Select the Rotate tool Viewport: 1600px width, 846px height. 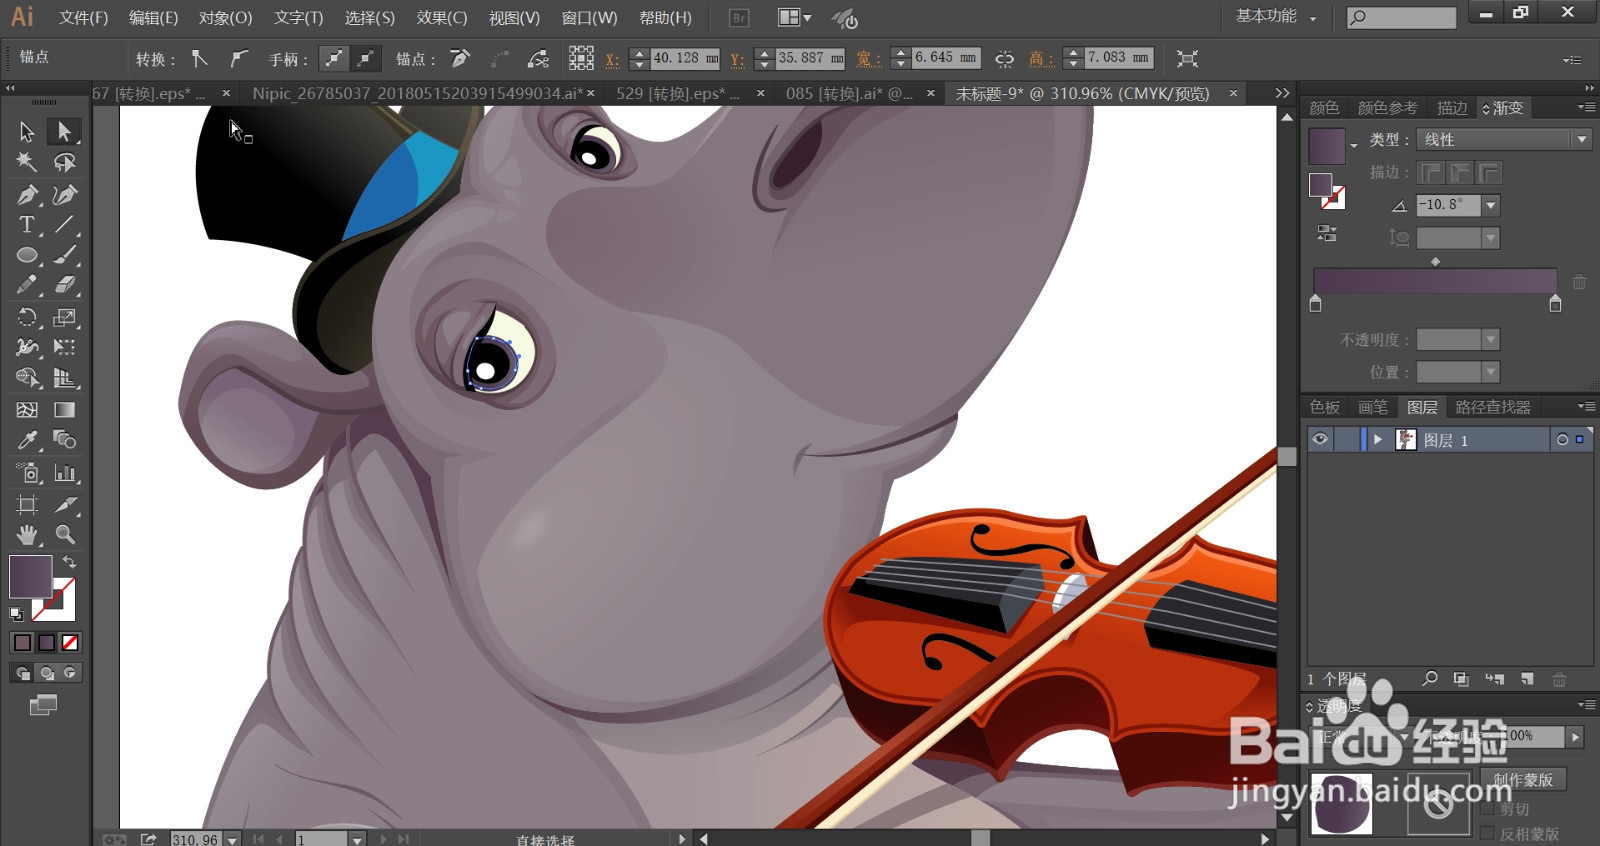(27, 317)
